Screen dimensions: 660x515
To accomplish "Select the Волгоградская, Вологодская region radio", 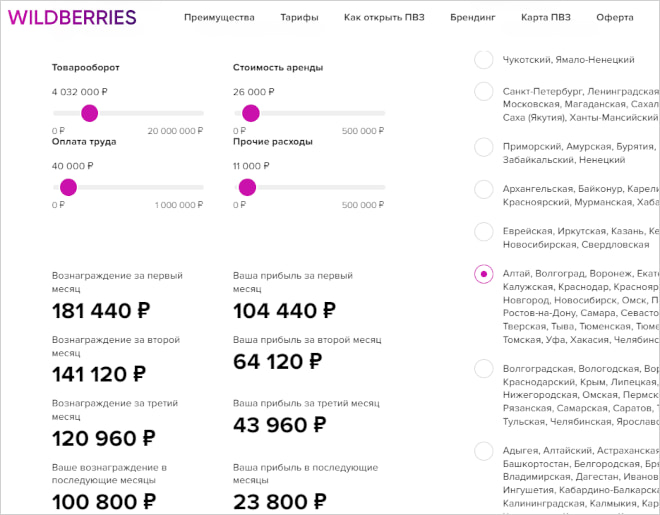I will pos(484,368).
